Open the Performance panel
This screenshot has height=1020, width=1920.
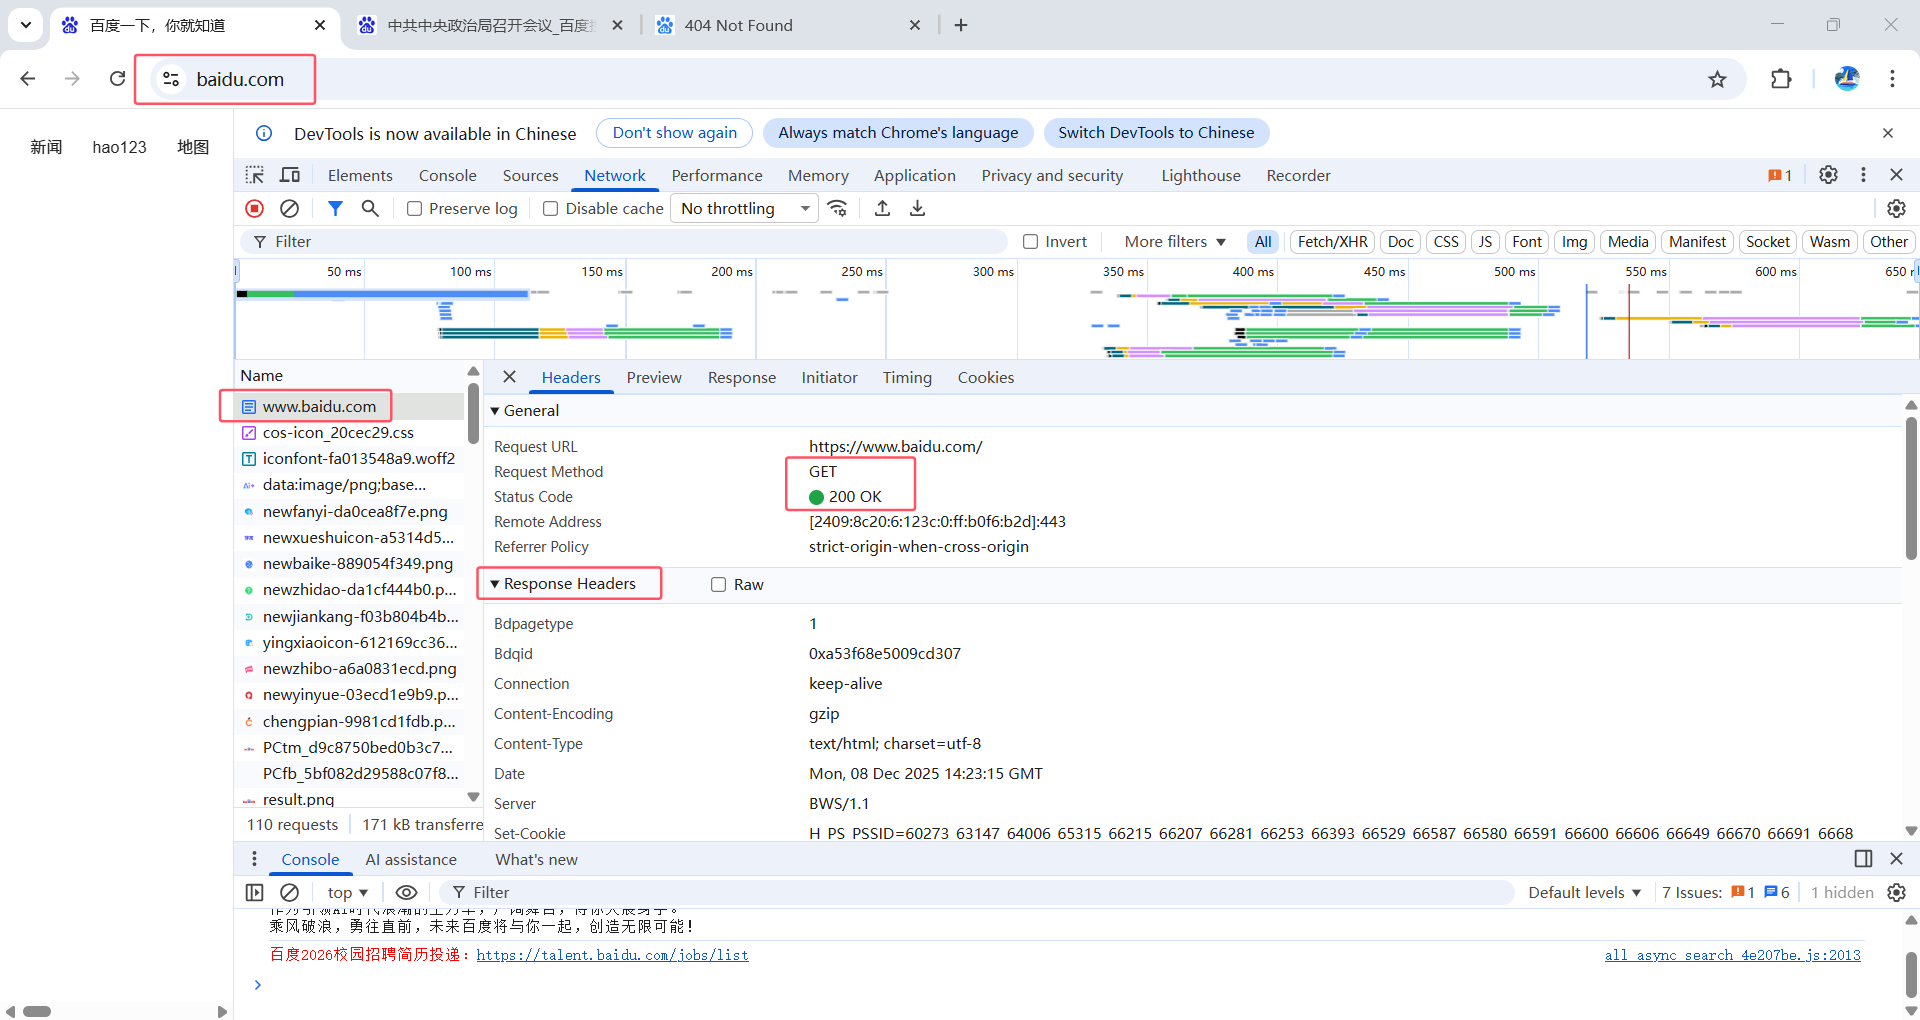pyautogui.click(x=717, y=175)
